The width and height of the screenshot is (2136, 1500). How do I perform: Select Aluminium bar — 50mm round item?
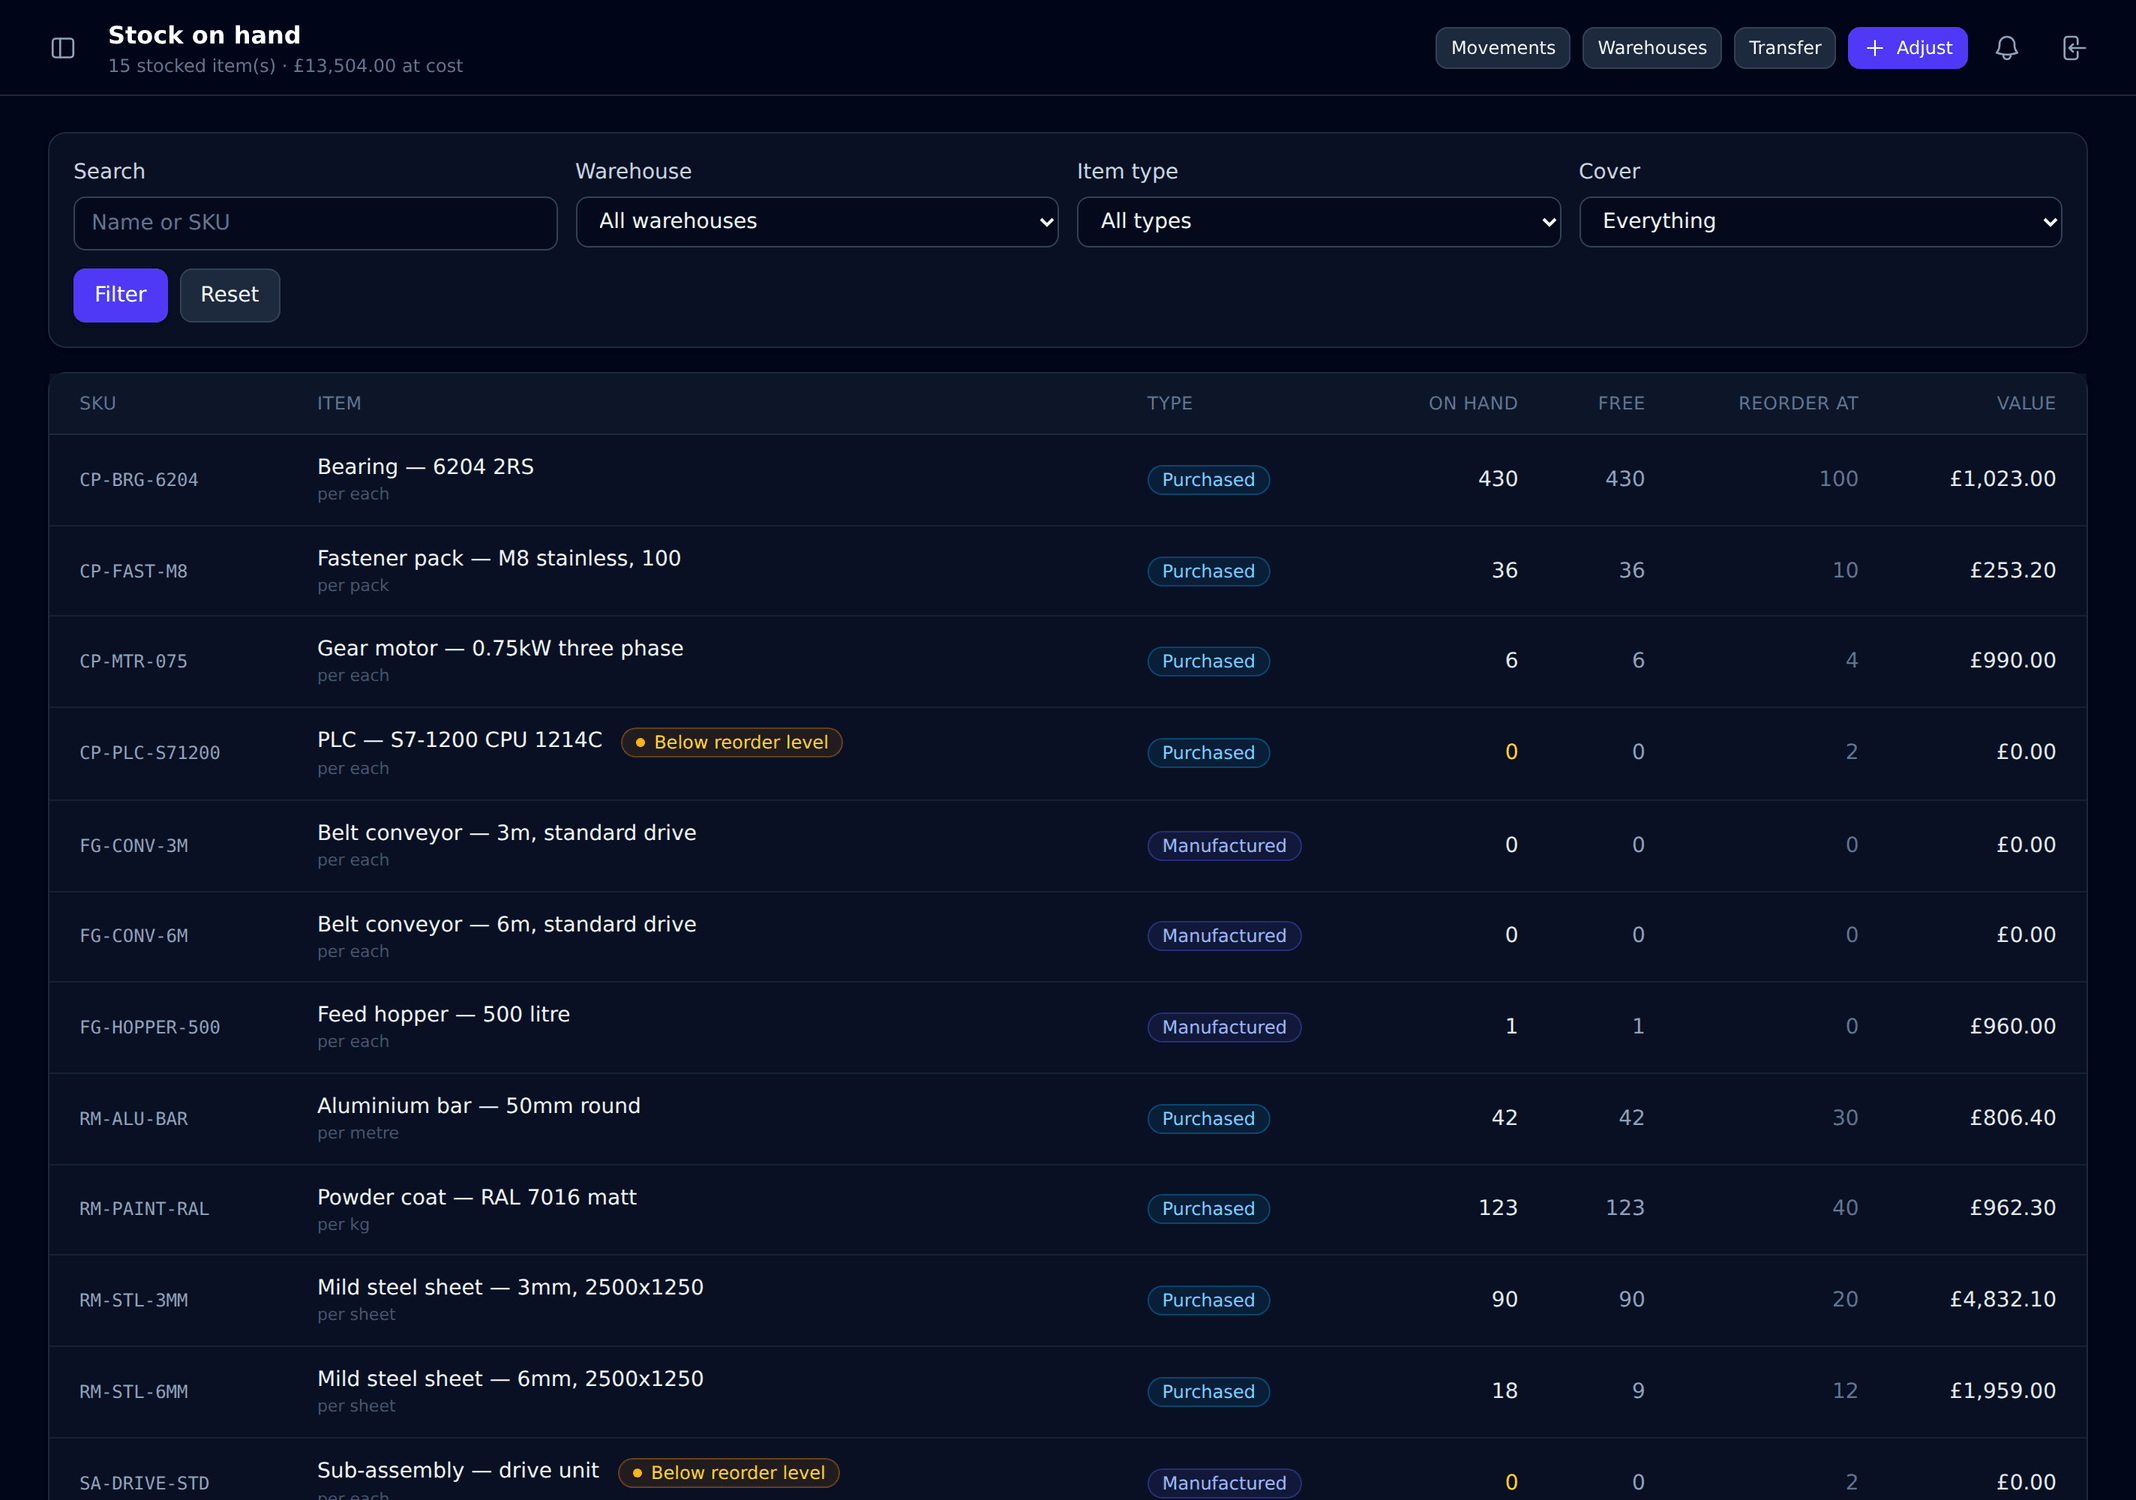pyautogui.click(x=479, y=1106)
